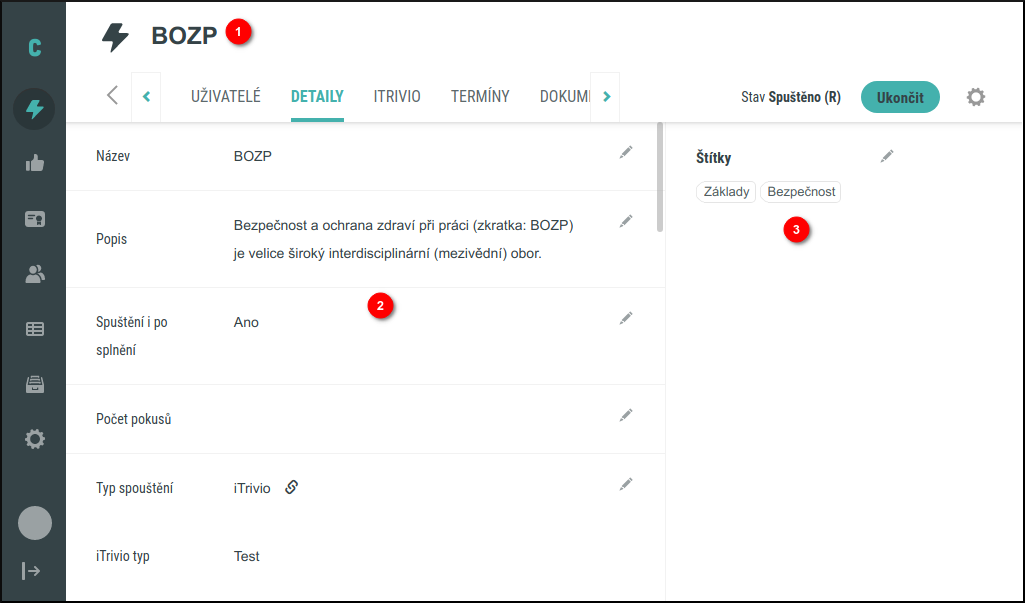
Task: Click the Bezpečnost tag
Action: pos(800,192)
